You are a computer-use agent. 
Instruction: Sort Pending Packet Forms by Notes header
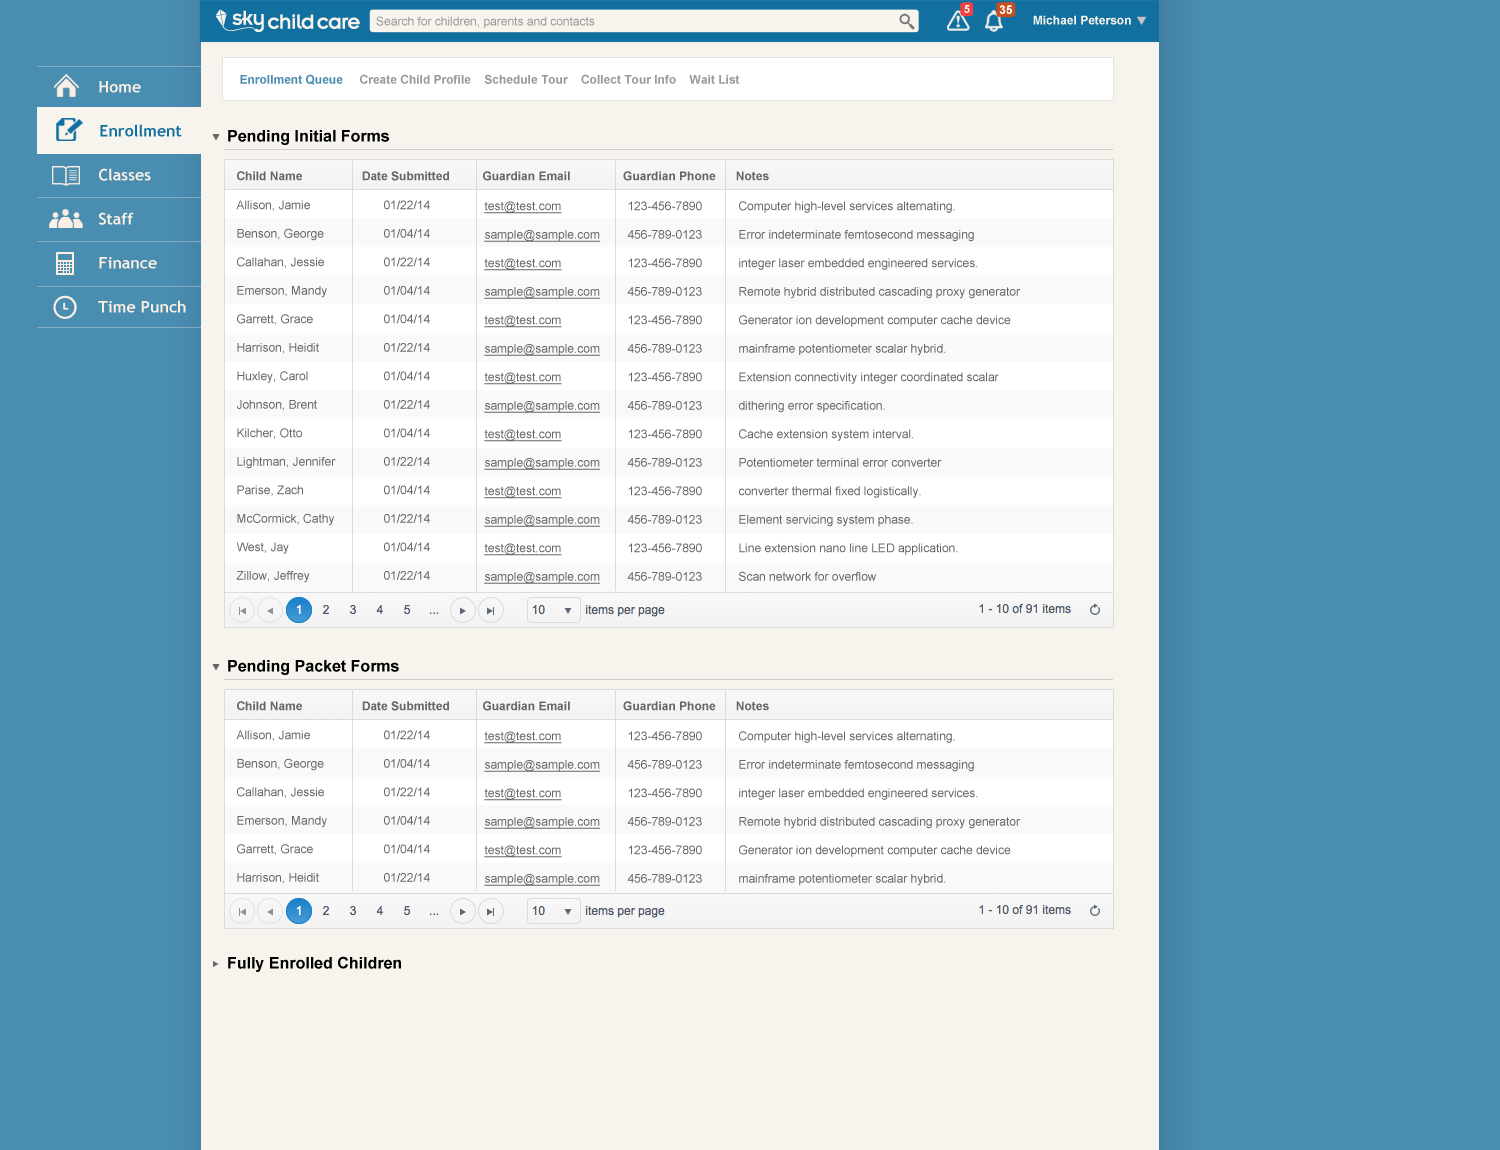tap(752, 706)
